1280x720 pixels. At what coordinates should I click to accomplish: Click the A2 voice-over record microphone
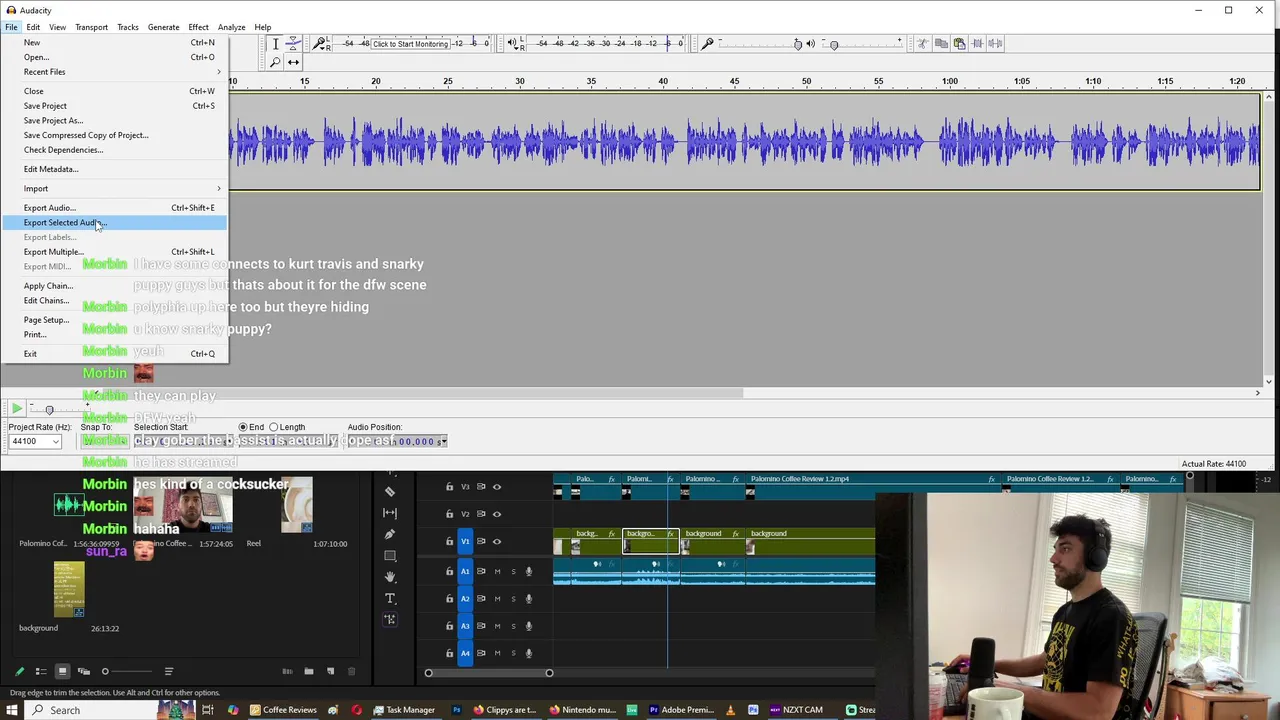(x=529, y=599)
